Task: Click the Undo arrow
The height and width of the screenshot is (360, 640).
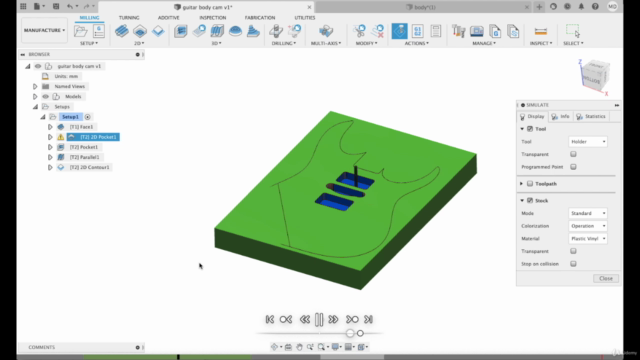Action: pyautogui.click(x=70, y=7)
